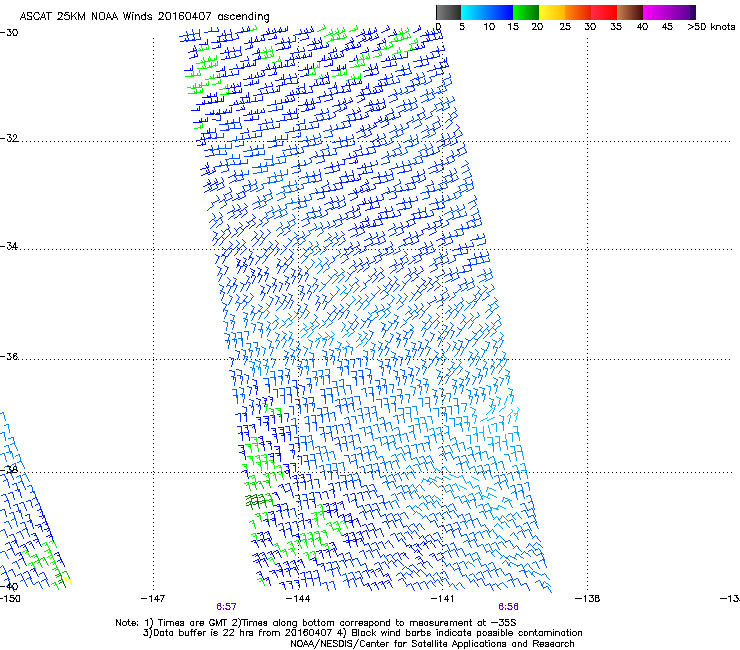Click the legend scale value '5'

(x=462, y=27)
